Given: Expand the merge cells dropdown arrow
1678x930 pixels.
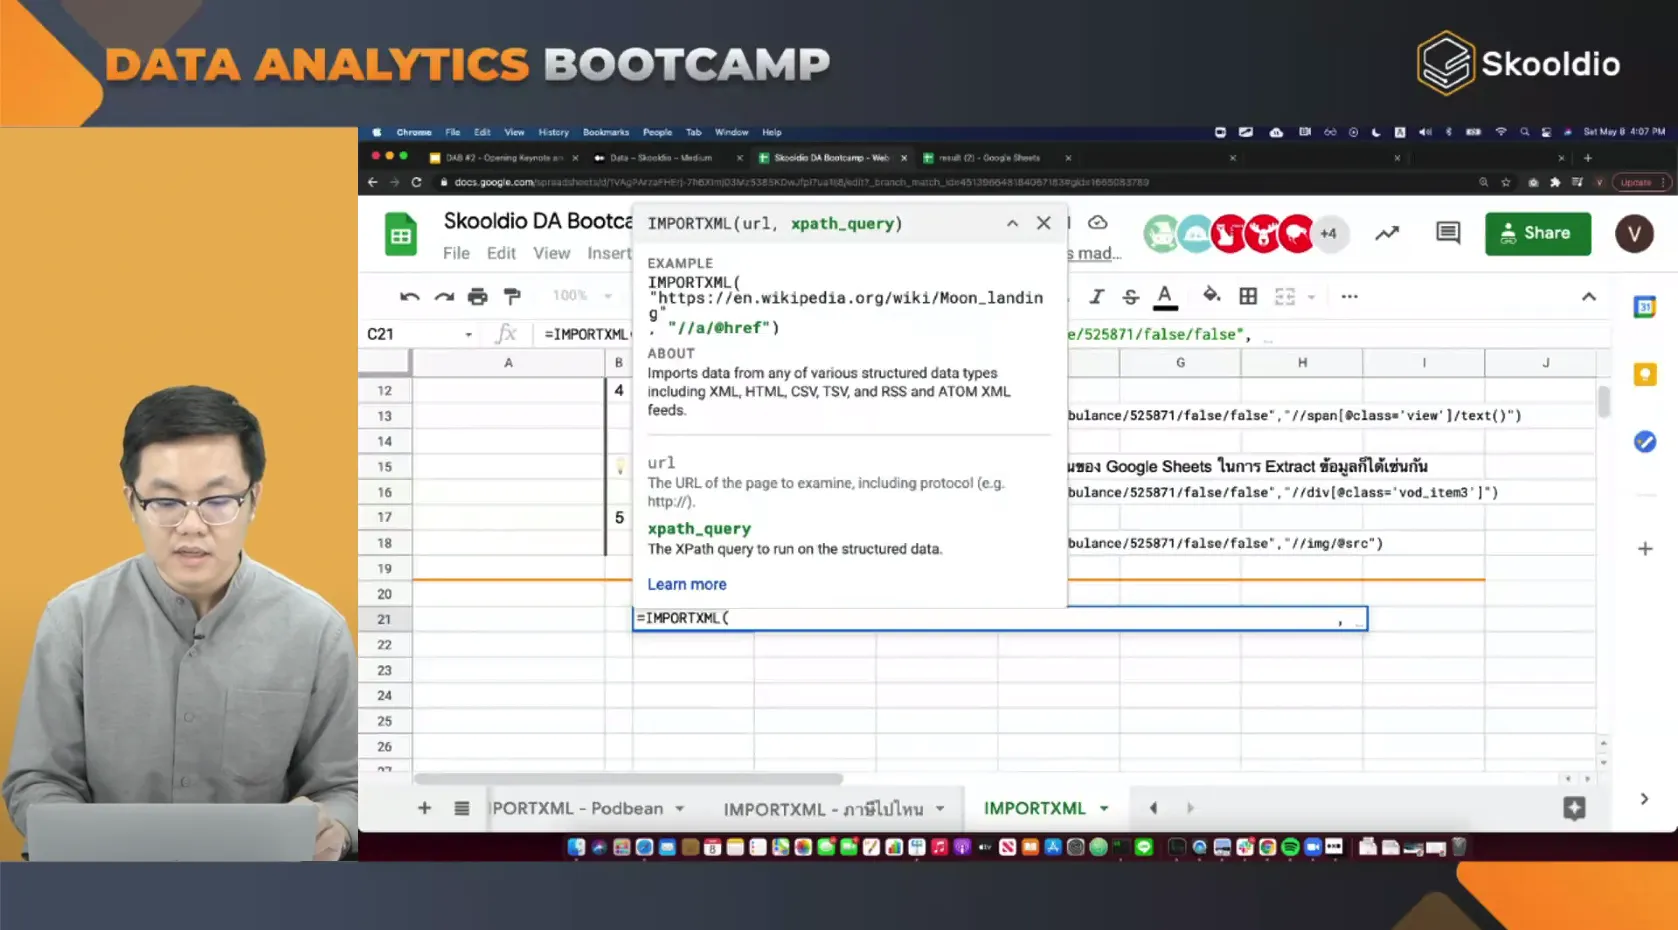Looking at the screenshot, I should tap(1312, 297).
